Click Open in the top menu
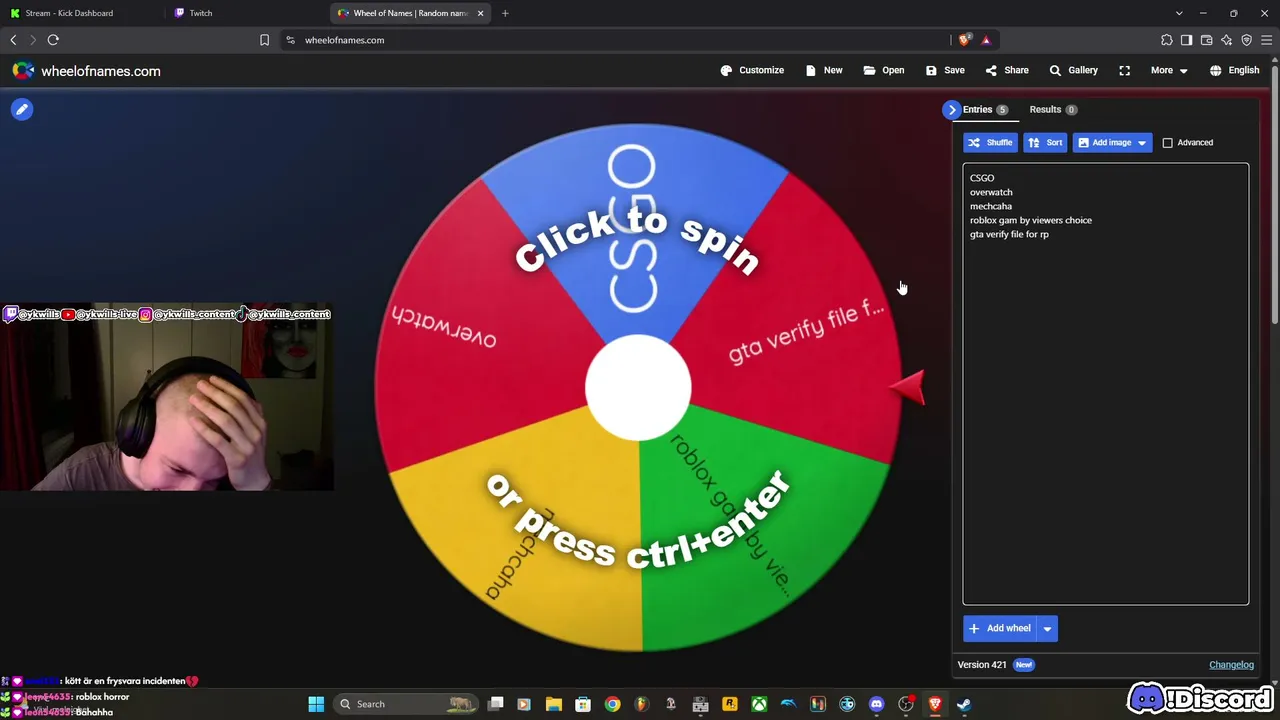Image resolution: width=1280 pixels, height=720 pixels. (x=884, y=71)
